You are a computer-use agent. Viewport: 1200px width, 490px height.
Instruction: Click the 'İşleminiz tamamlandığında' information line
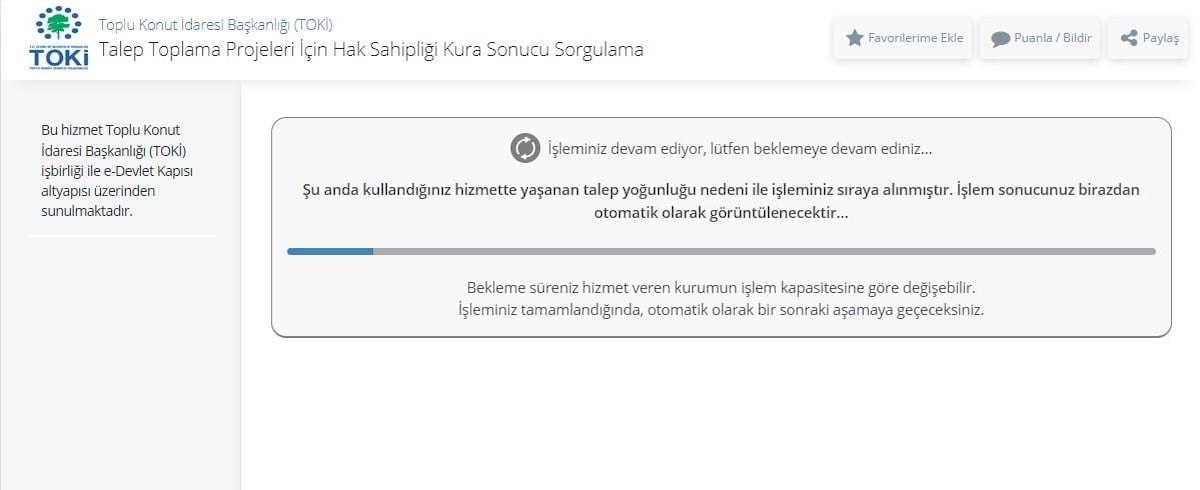[x=720, y=309]
